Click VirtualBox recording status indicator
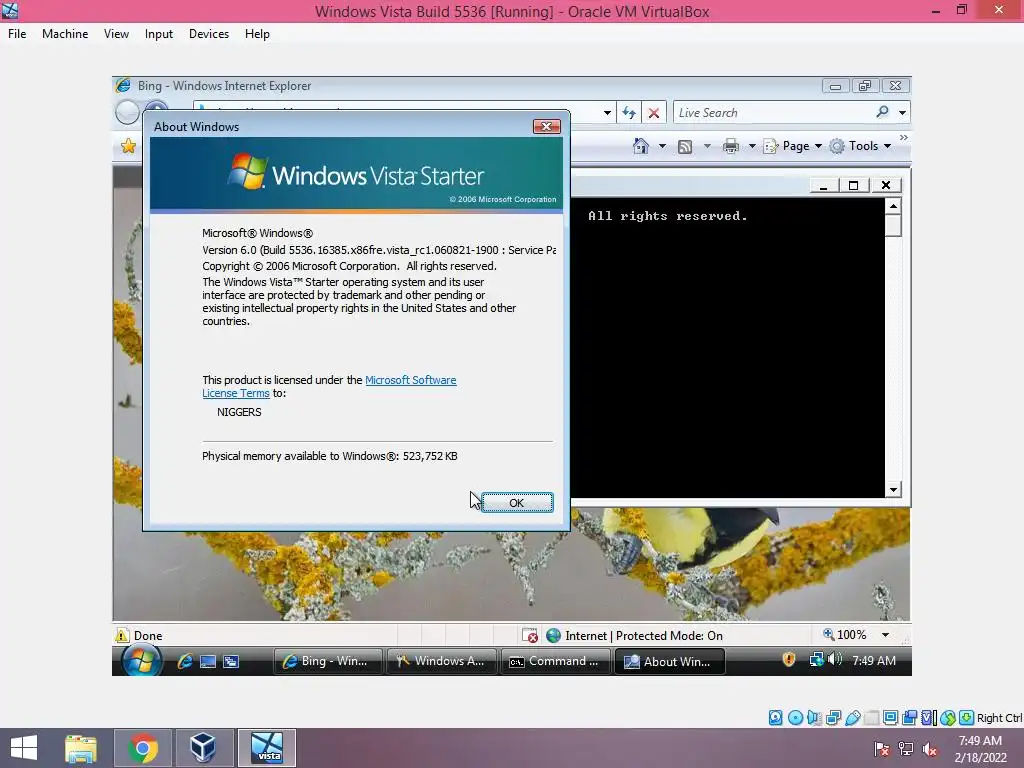The width and height of the screenshot is (1024, 768). [x=909, y=718]
